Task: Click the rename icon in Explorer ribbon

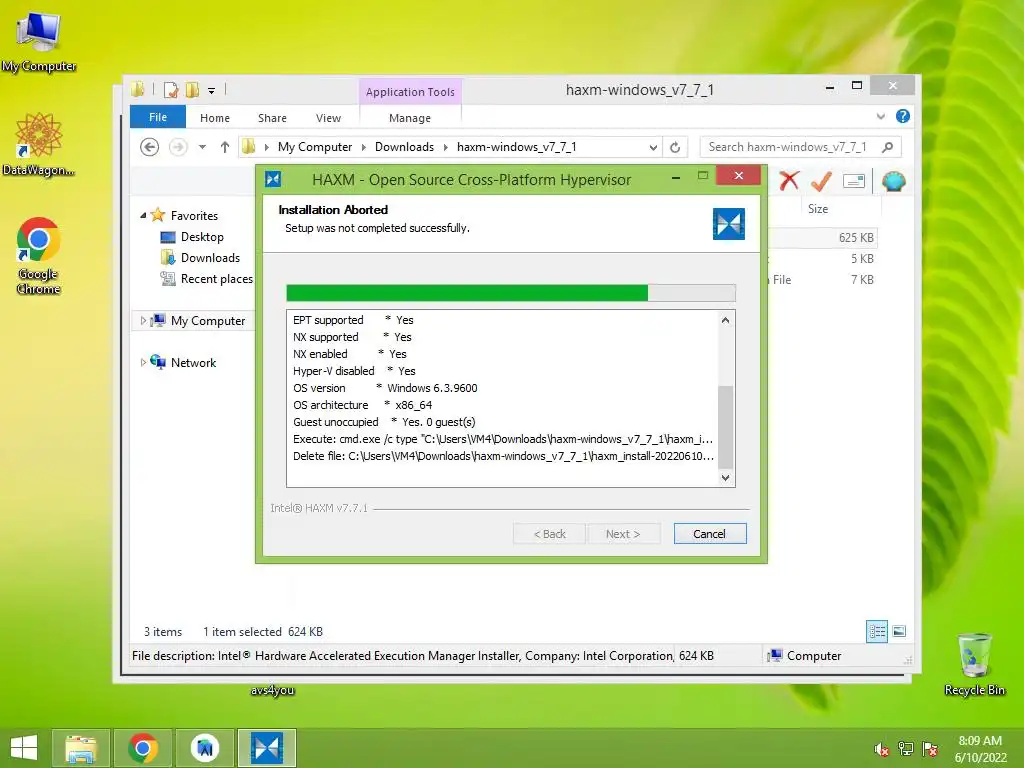Action: [x=854, y=181]
